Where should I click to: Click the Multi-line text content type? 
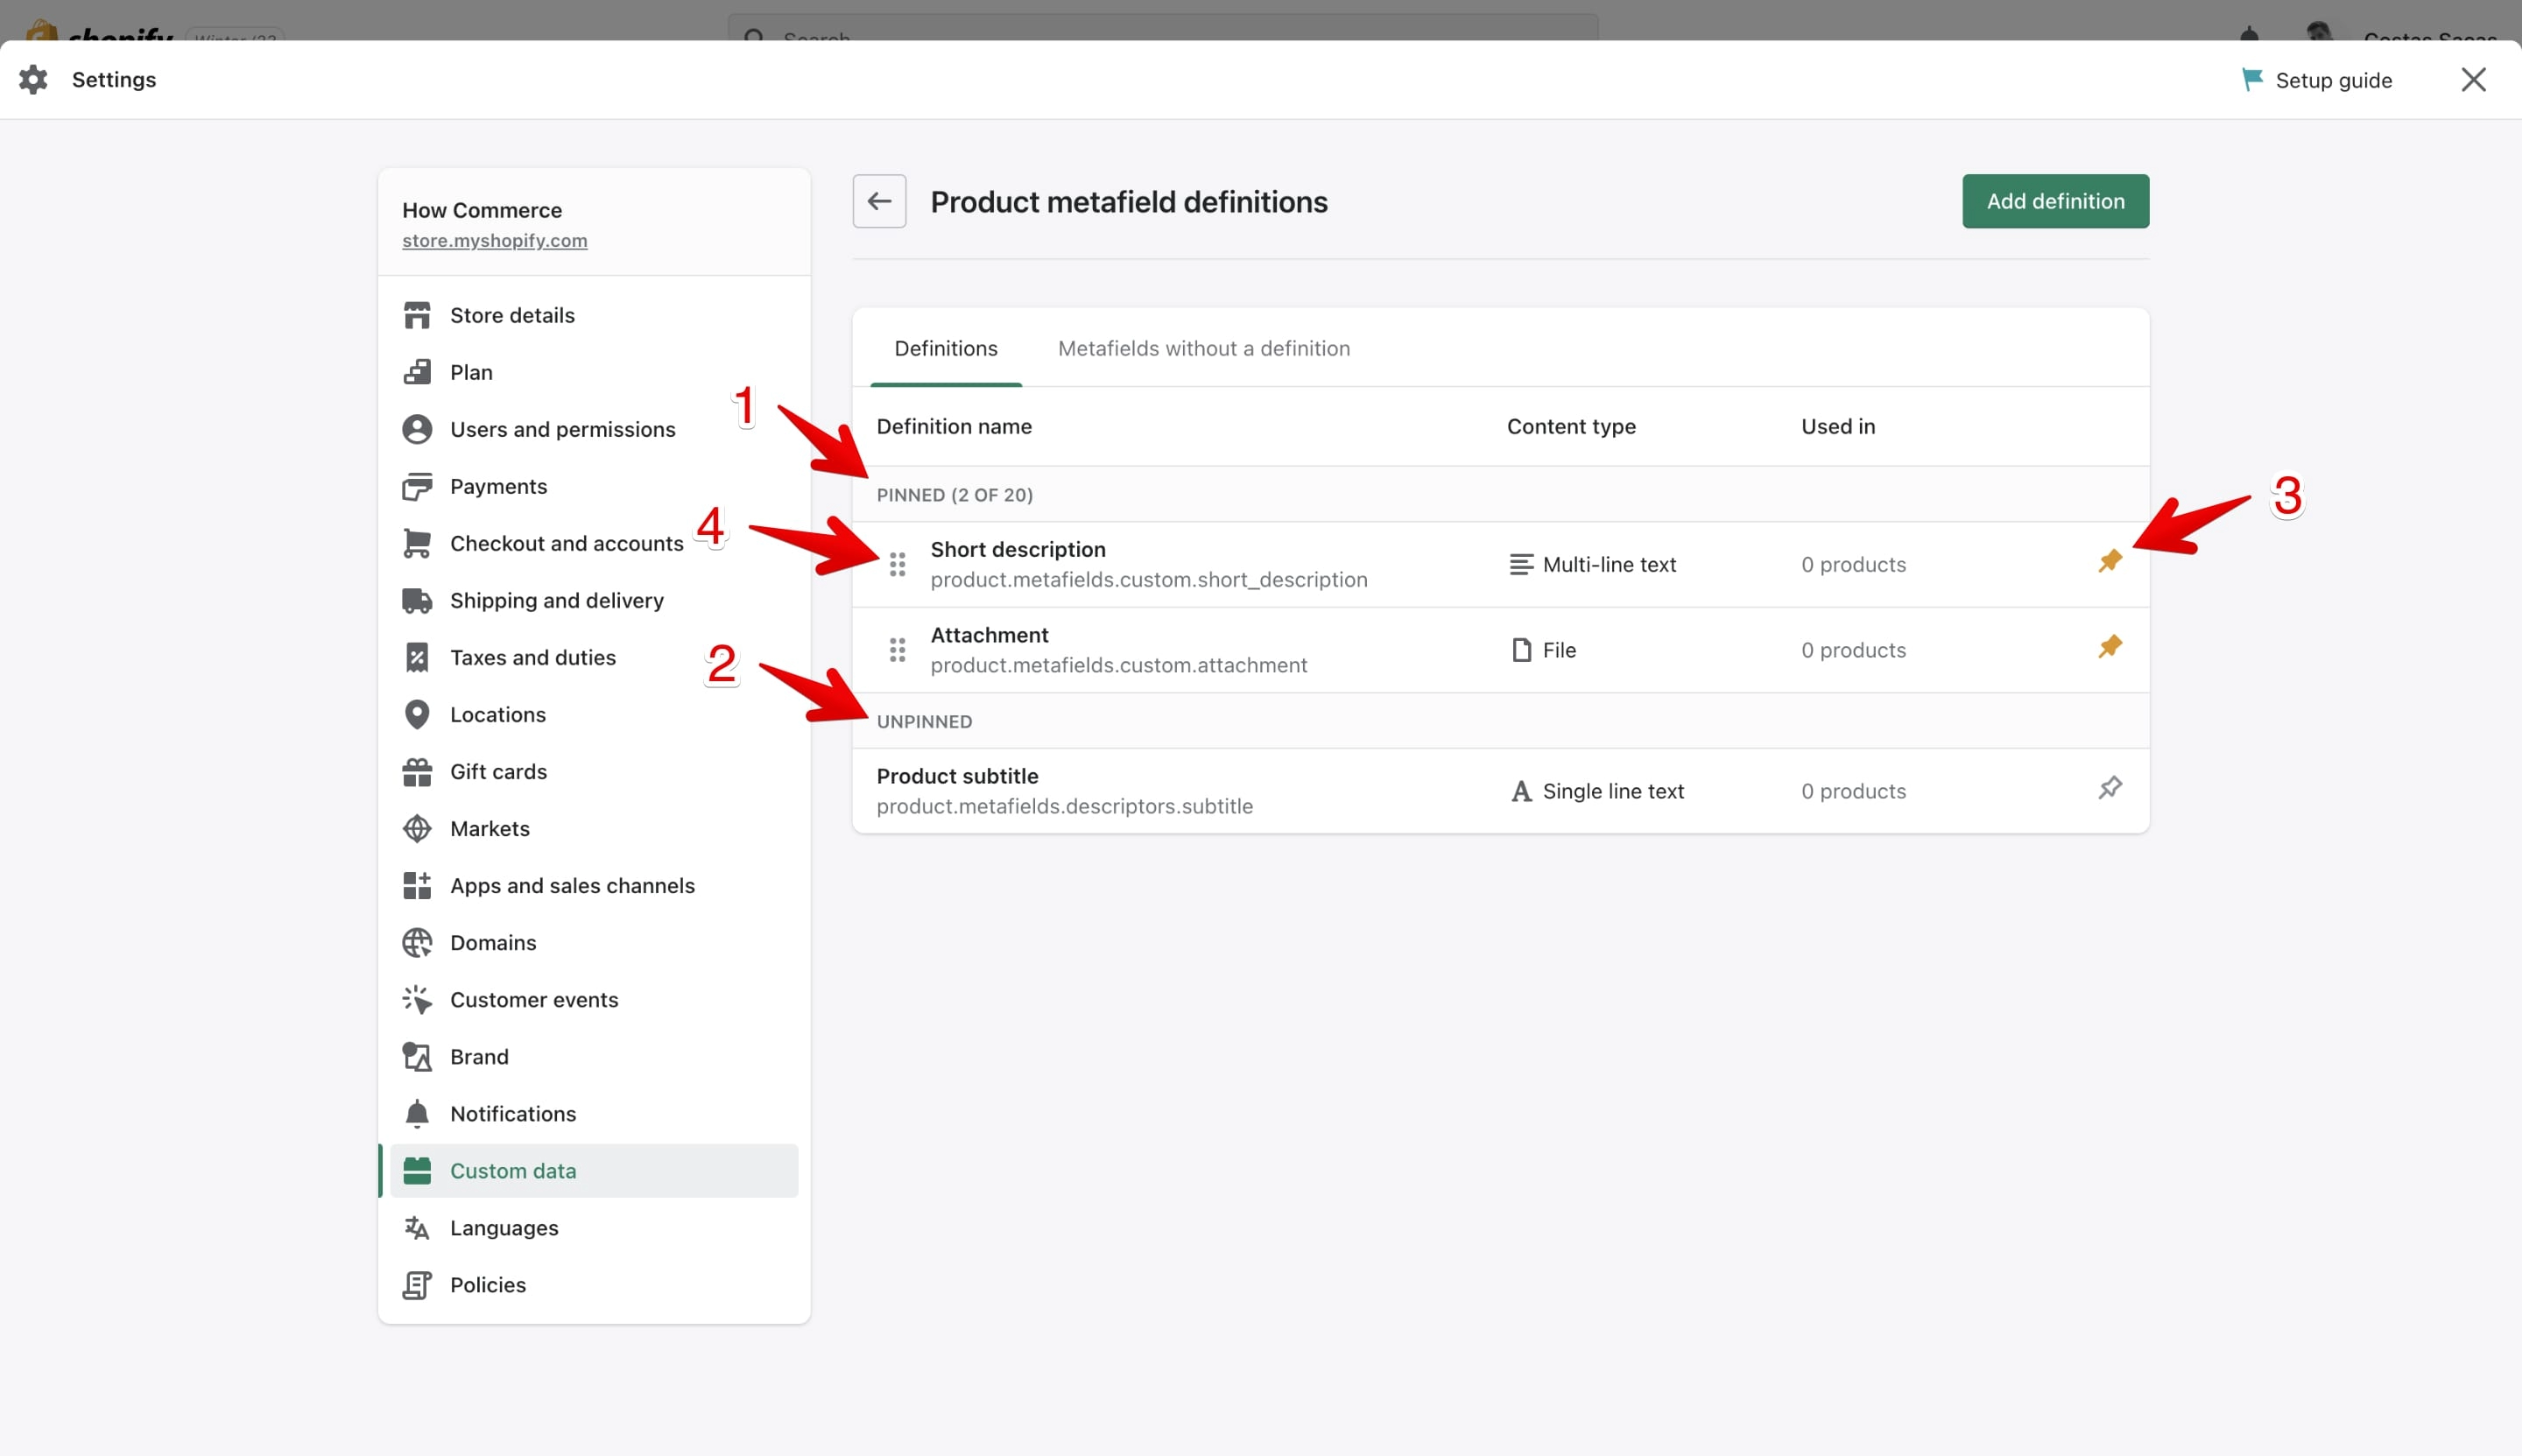(x=1593, y=564)
